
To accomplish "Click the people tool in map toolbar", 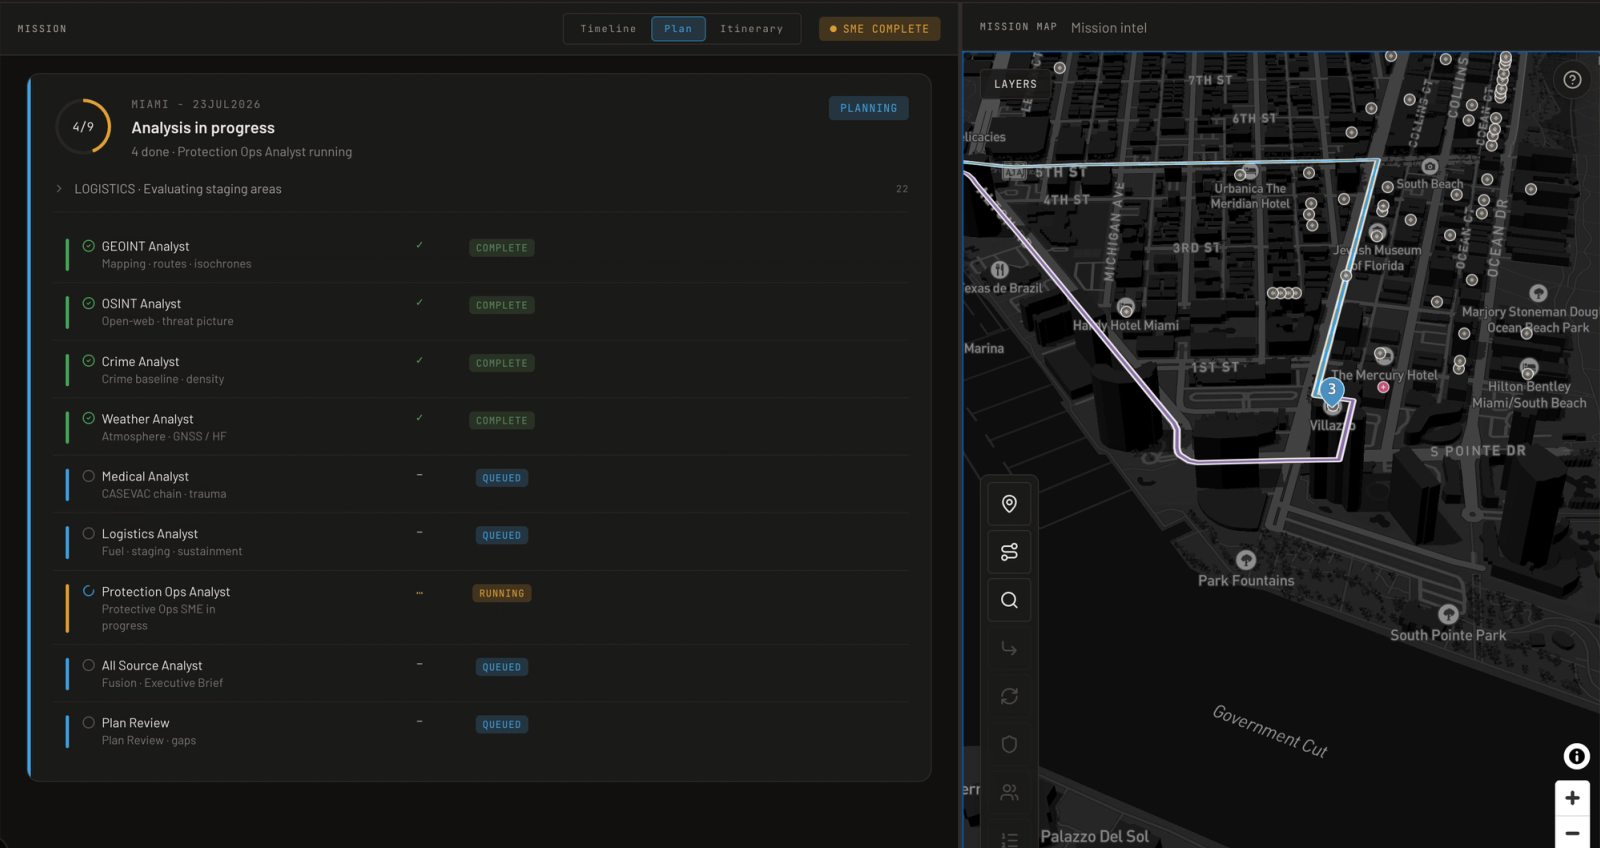I will pyautogui.click(x=1009, y=792).
